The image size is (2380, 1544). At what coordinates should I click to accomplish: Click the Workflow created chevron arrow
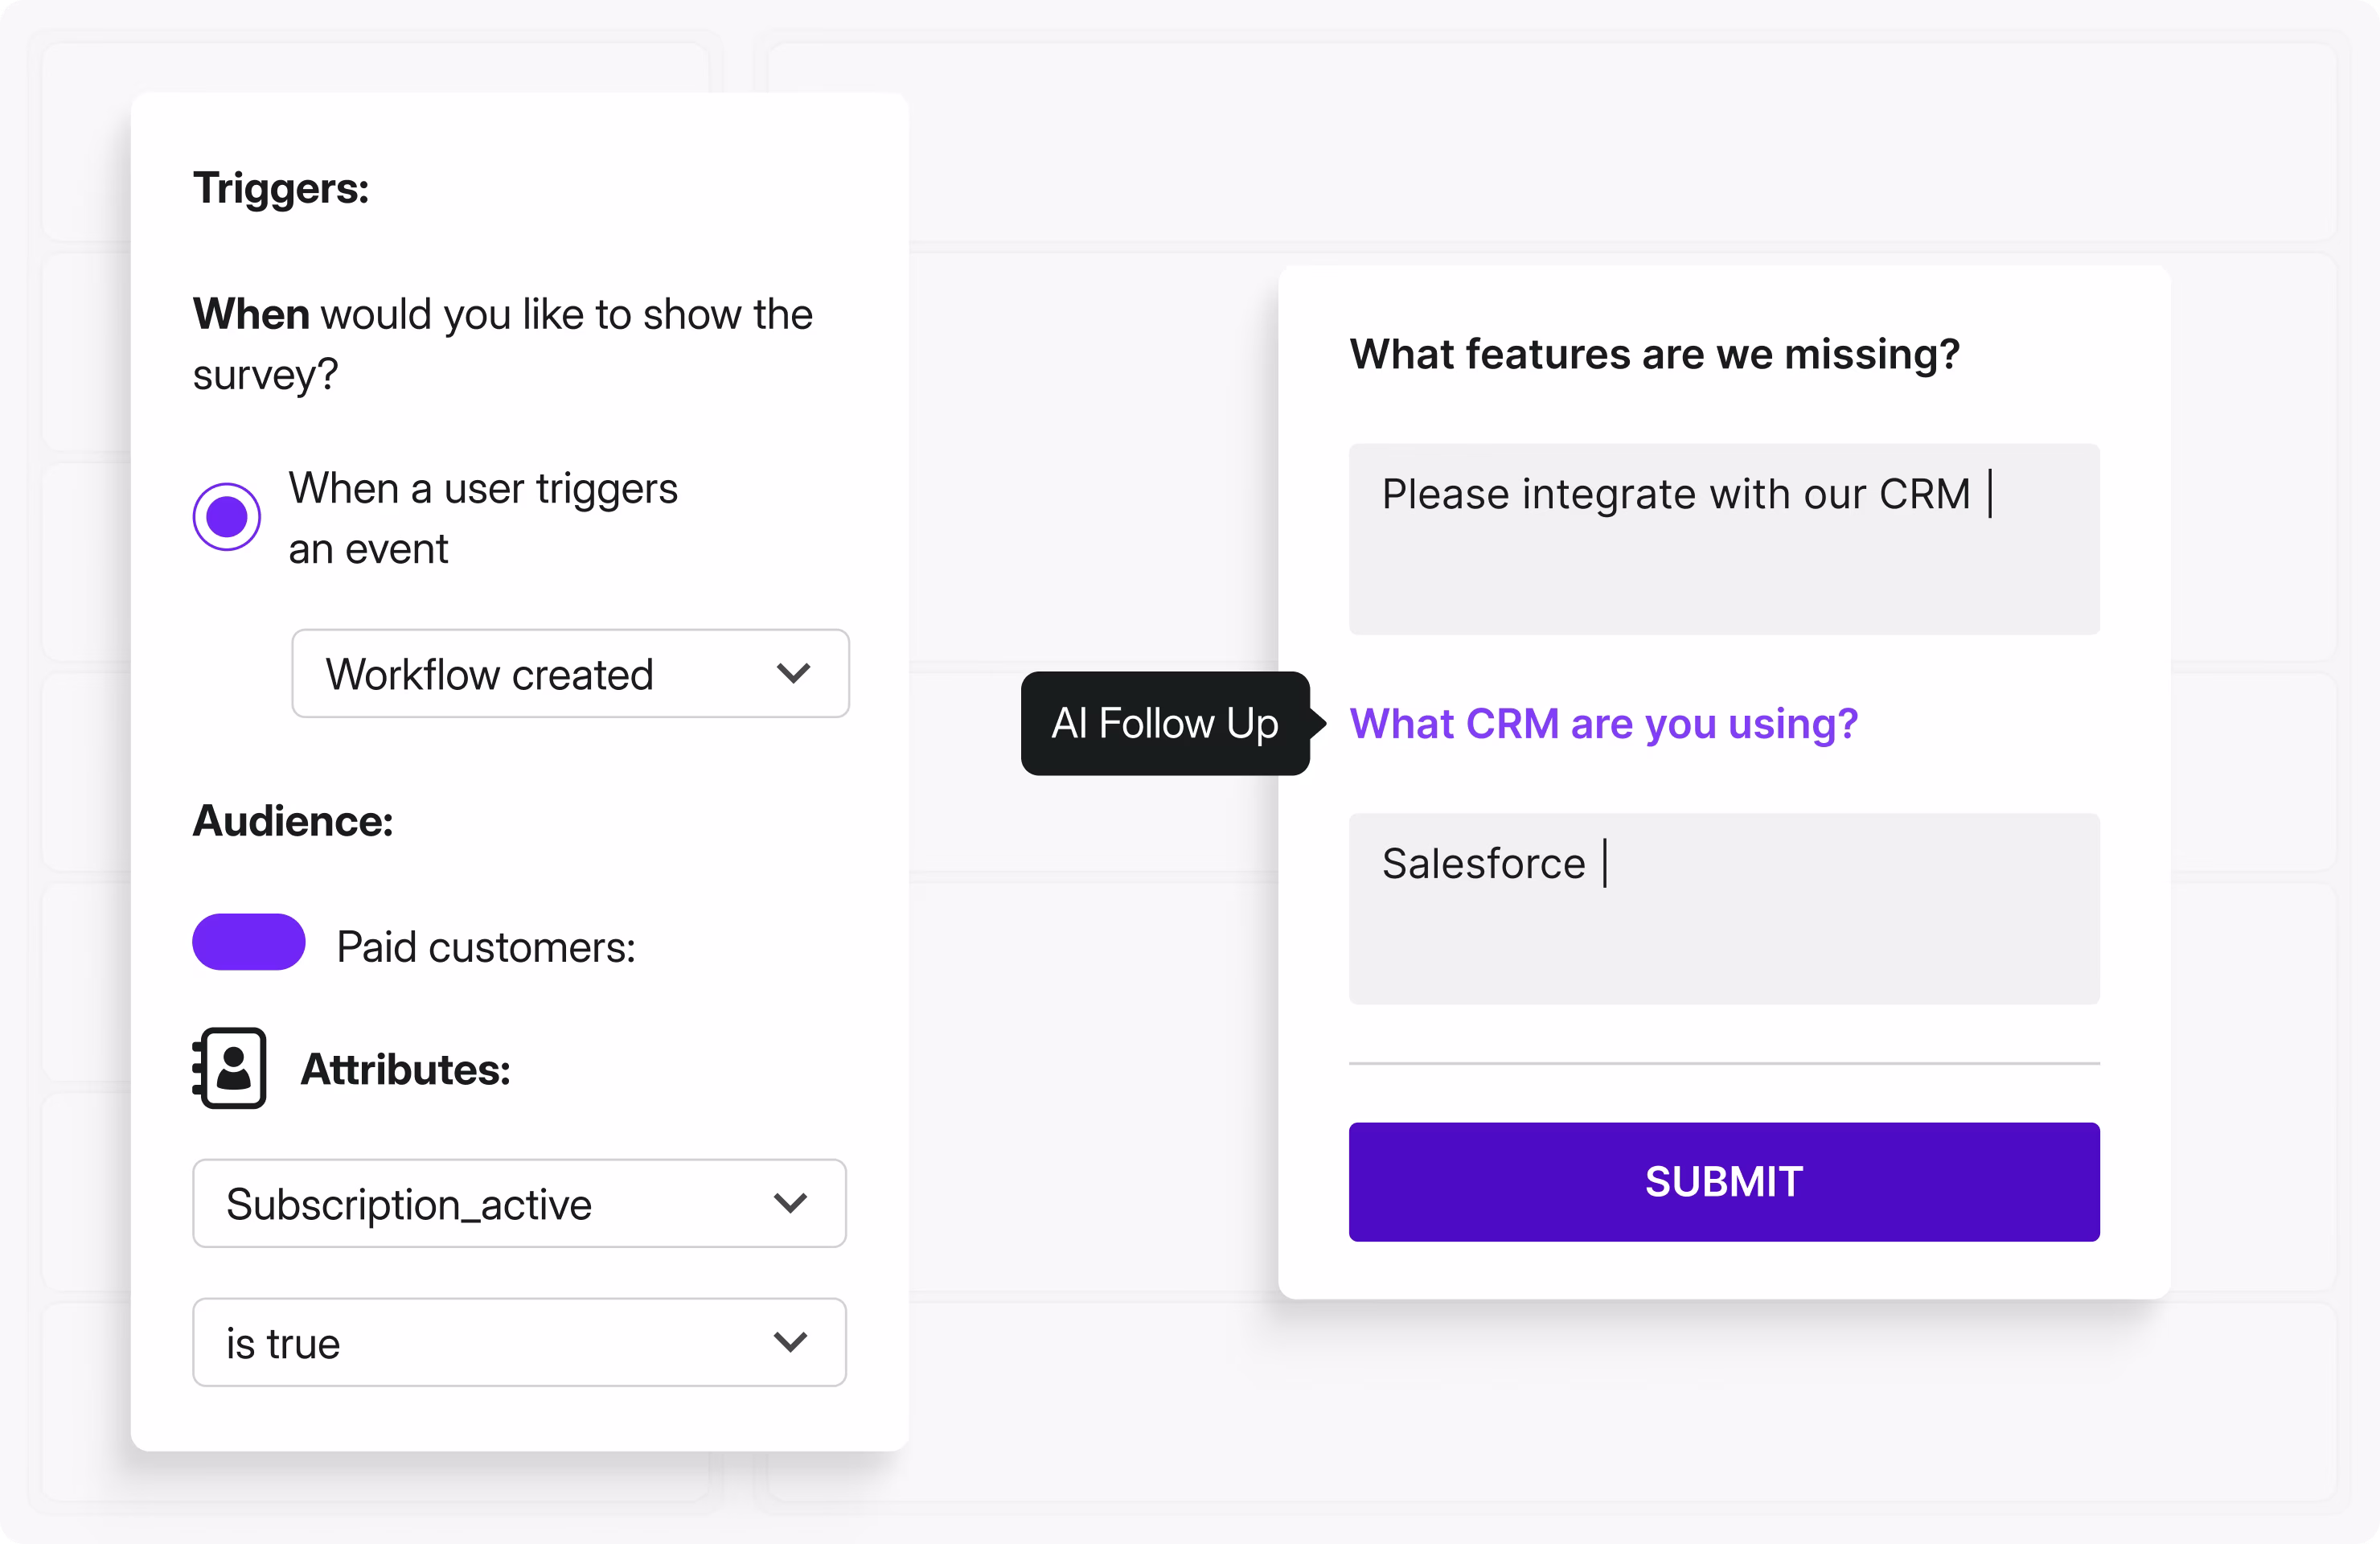[793, 674]
